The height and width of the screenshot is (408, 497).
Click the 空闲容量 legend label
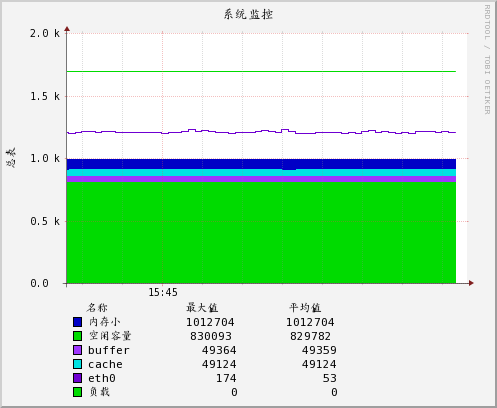coord(110,336)
